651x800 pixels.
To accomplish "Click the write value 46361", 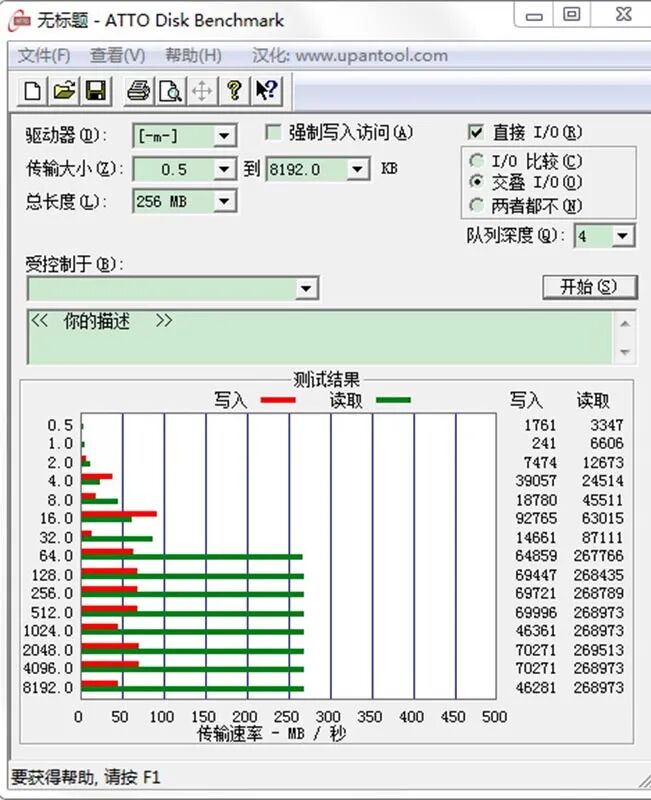I will (536, 631).
